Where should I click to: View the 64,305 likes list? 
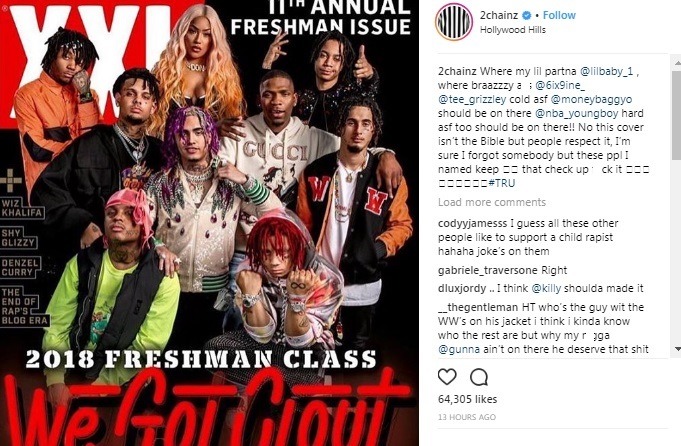[x=467, y=399]
